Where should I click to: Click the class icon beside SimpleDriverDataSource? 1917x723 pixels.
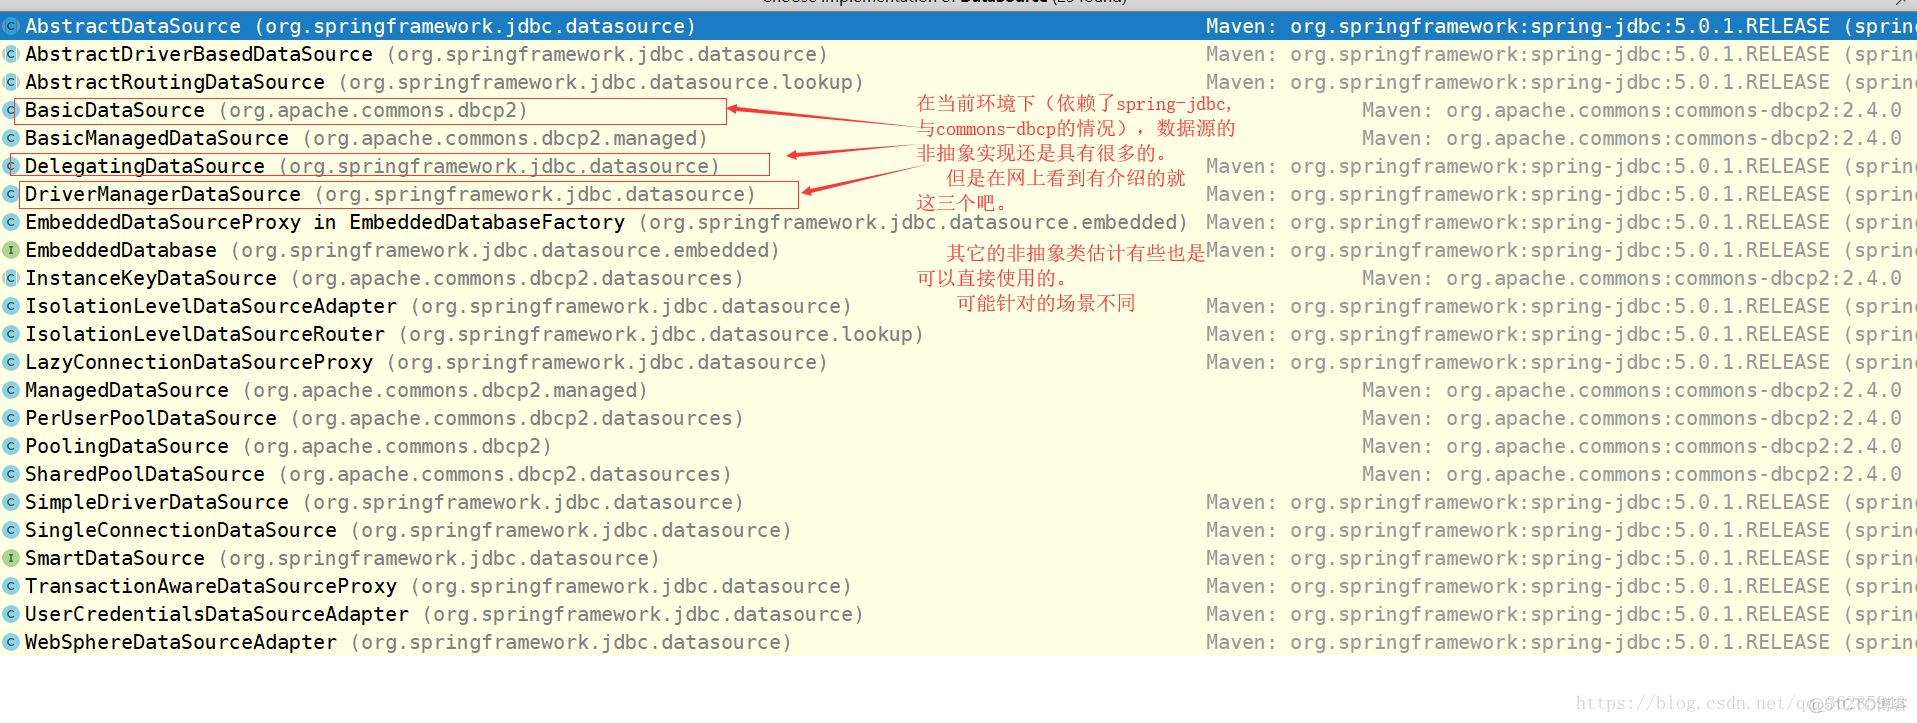(10, 502)
